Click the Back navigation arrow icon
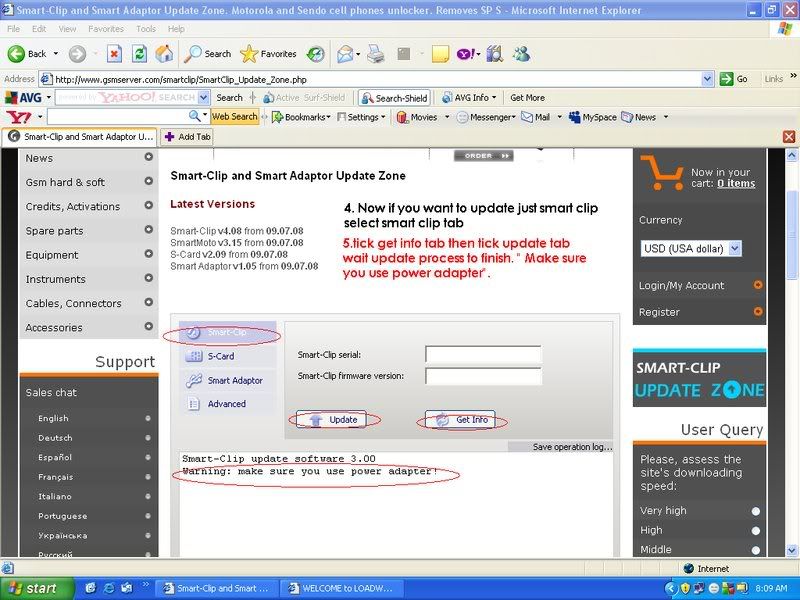Viewport: 800px width, 600px height. 16,54
